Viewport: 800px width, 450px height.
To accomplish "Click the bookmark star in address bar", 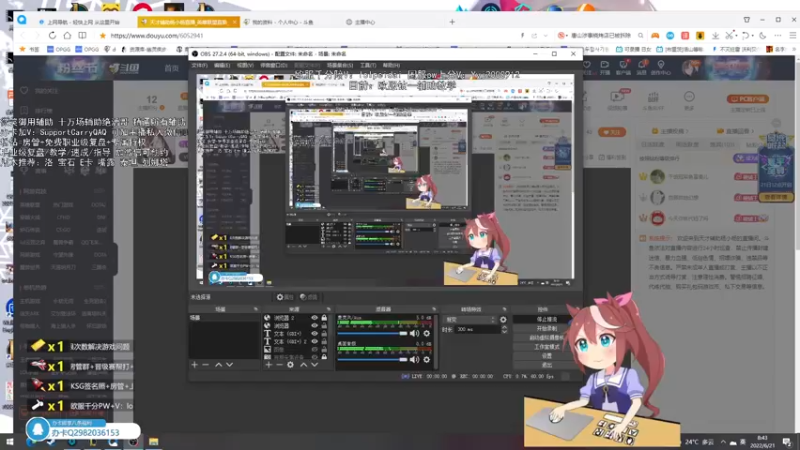I will pyautogui.click(x=103, y=36).
